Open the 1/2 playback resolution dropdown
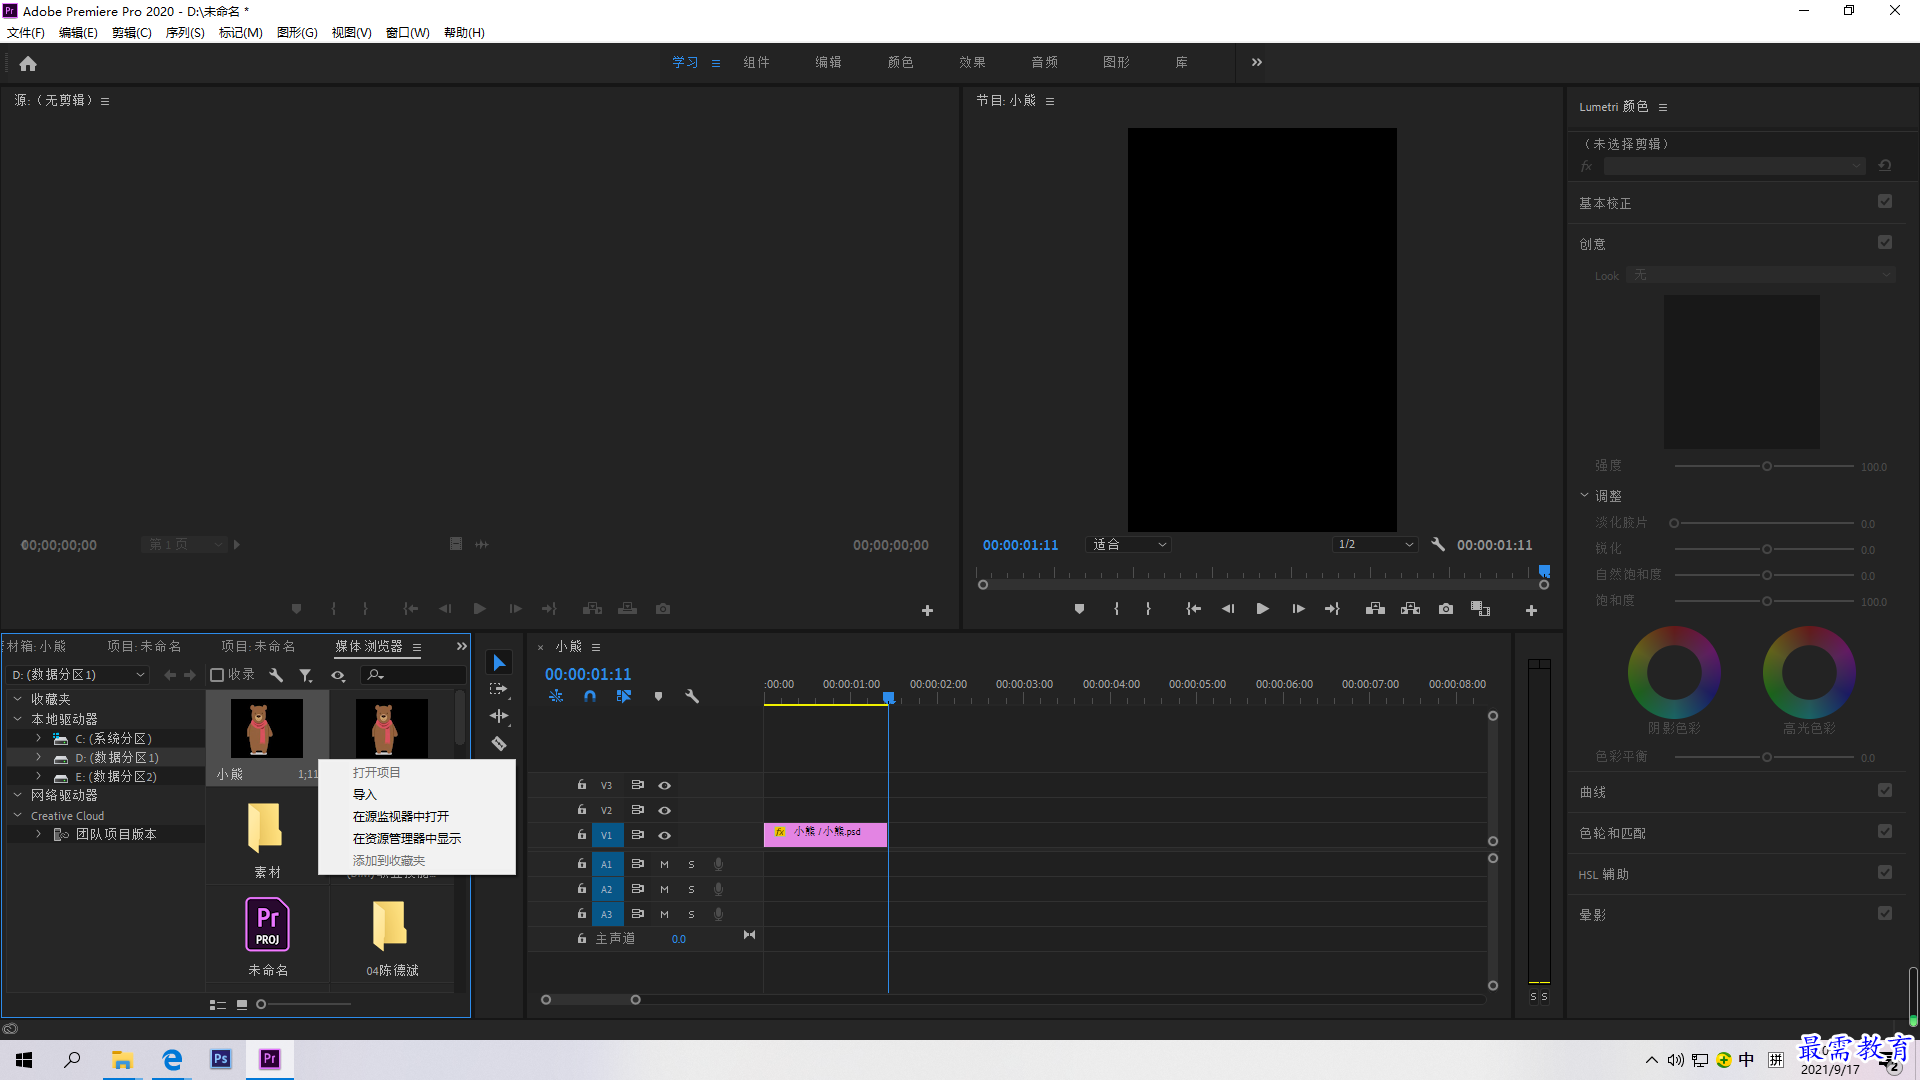 1375,545
